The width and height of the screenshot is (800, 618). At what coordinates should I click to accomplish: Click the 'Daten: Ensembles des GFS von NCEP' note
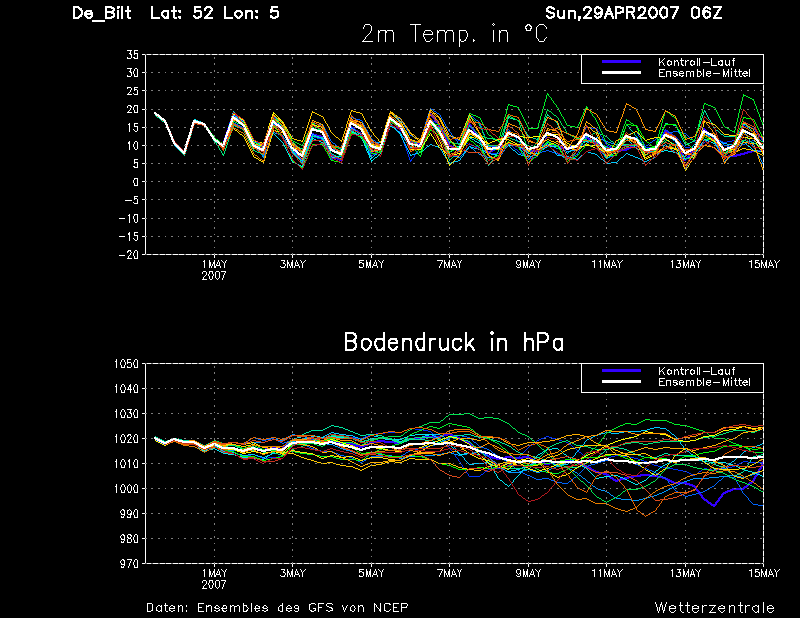click(277, 608)
